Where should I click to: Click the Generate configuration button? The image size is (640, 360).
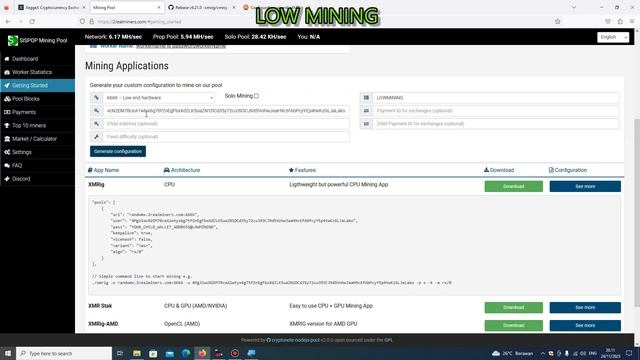(118, 151)
